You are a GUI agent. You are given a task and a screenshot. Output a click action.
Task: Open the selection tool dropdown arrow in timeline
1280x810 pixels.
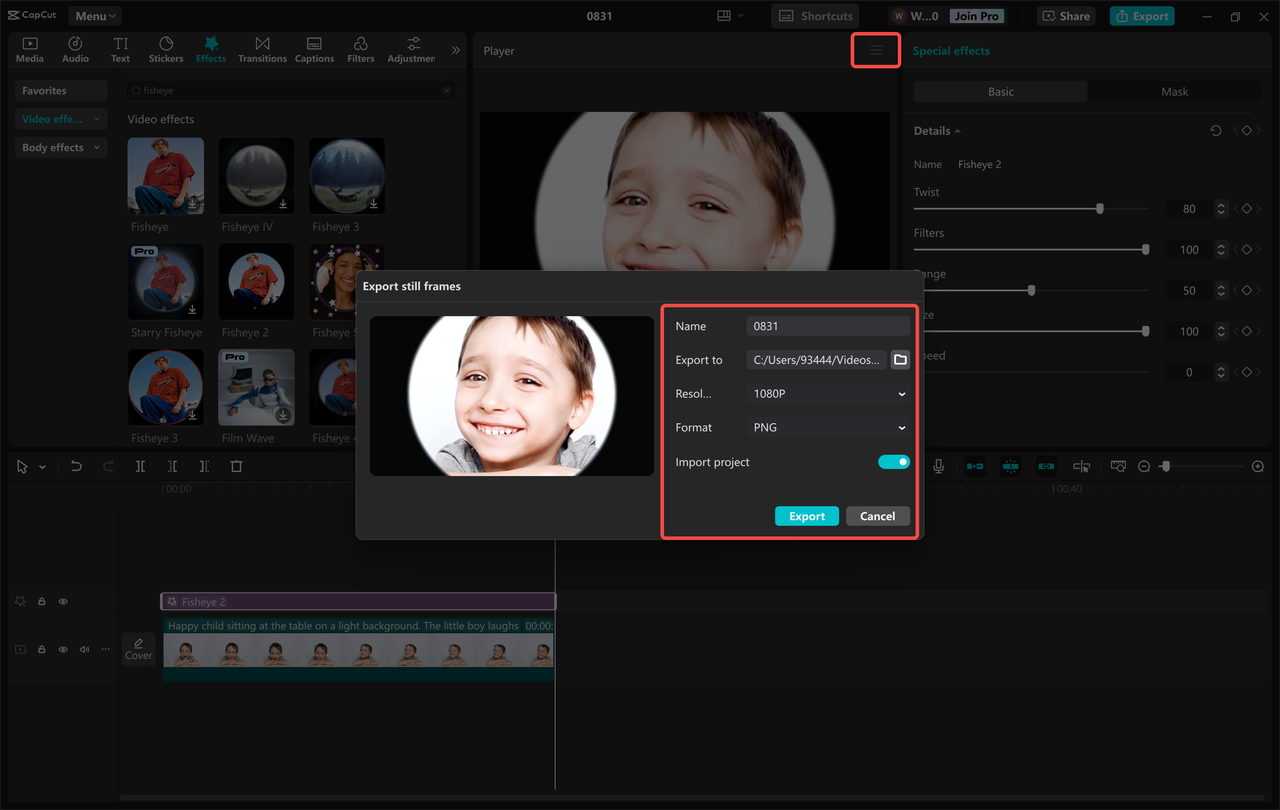click(42, 467)
